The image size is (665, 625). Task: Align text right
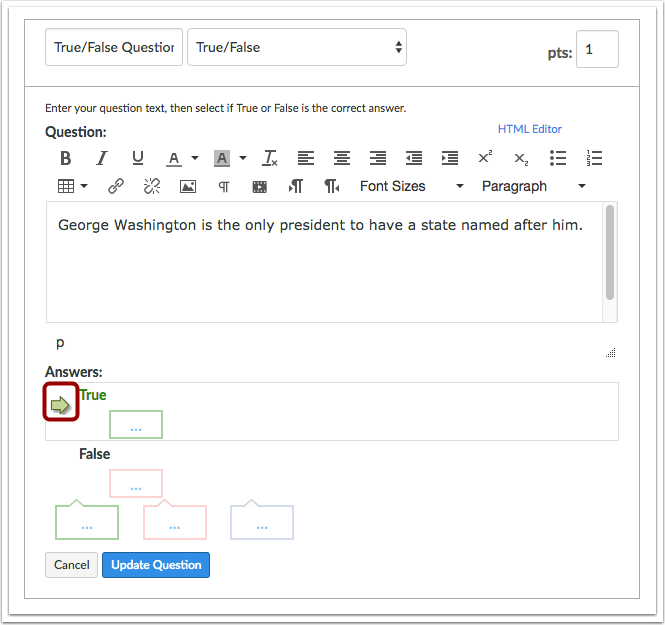click(378, 159)
